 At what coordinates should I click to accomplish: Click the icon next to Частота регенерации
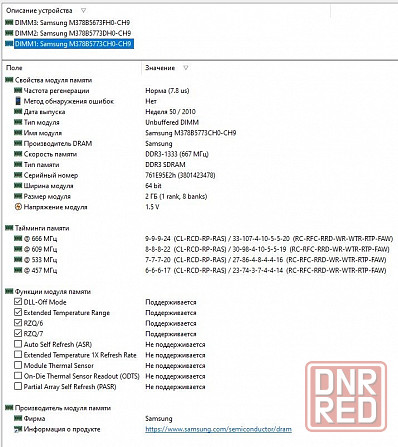[x=18, y=90]
